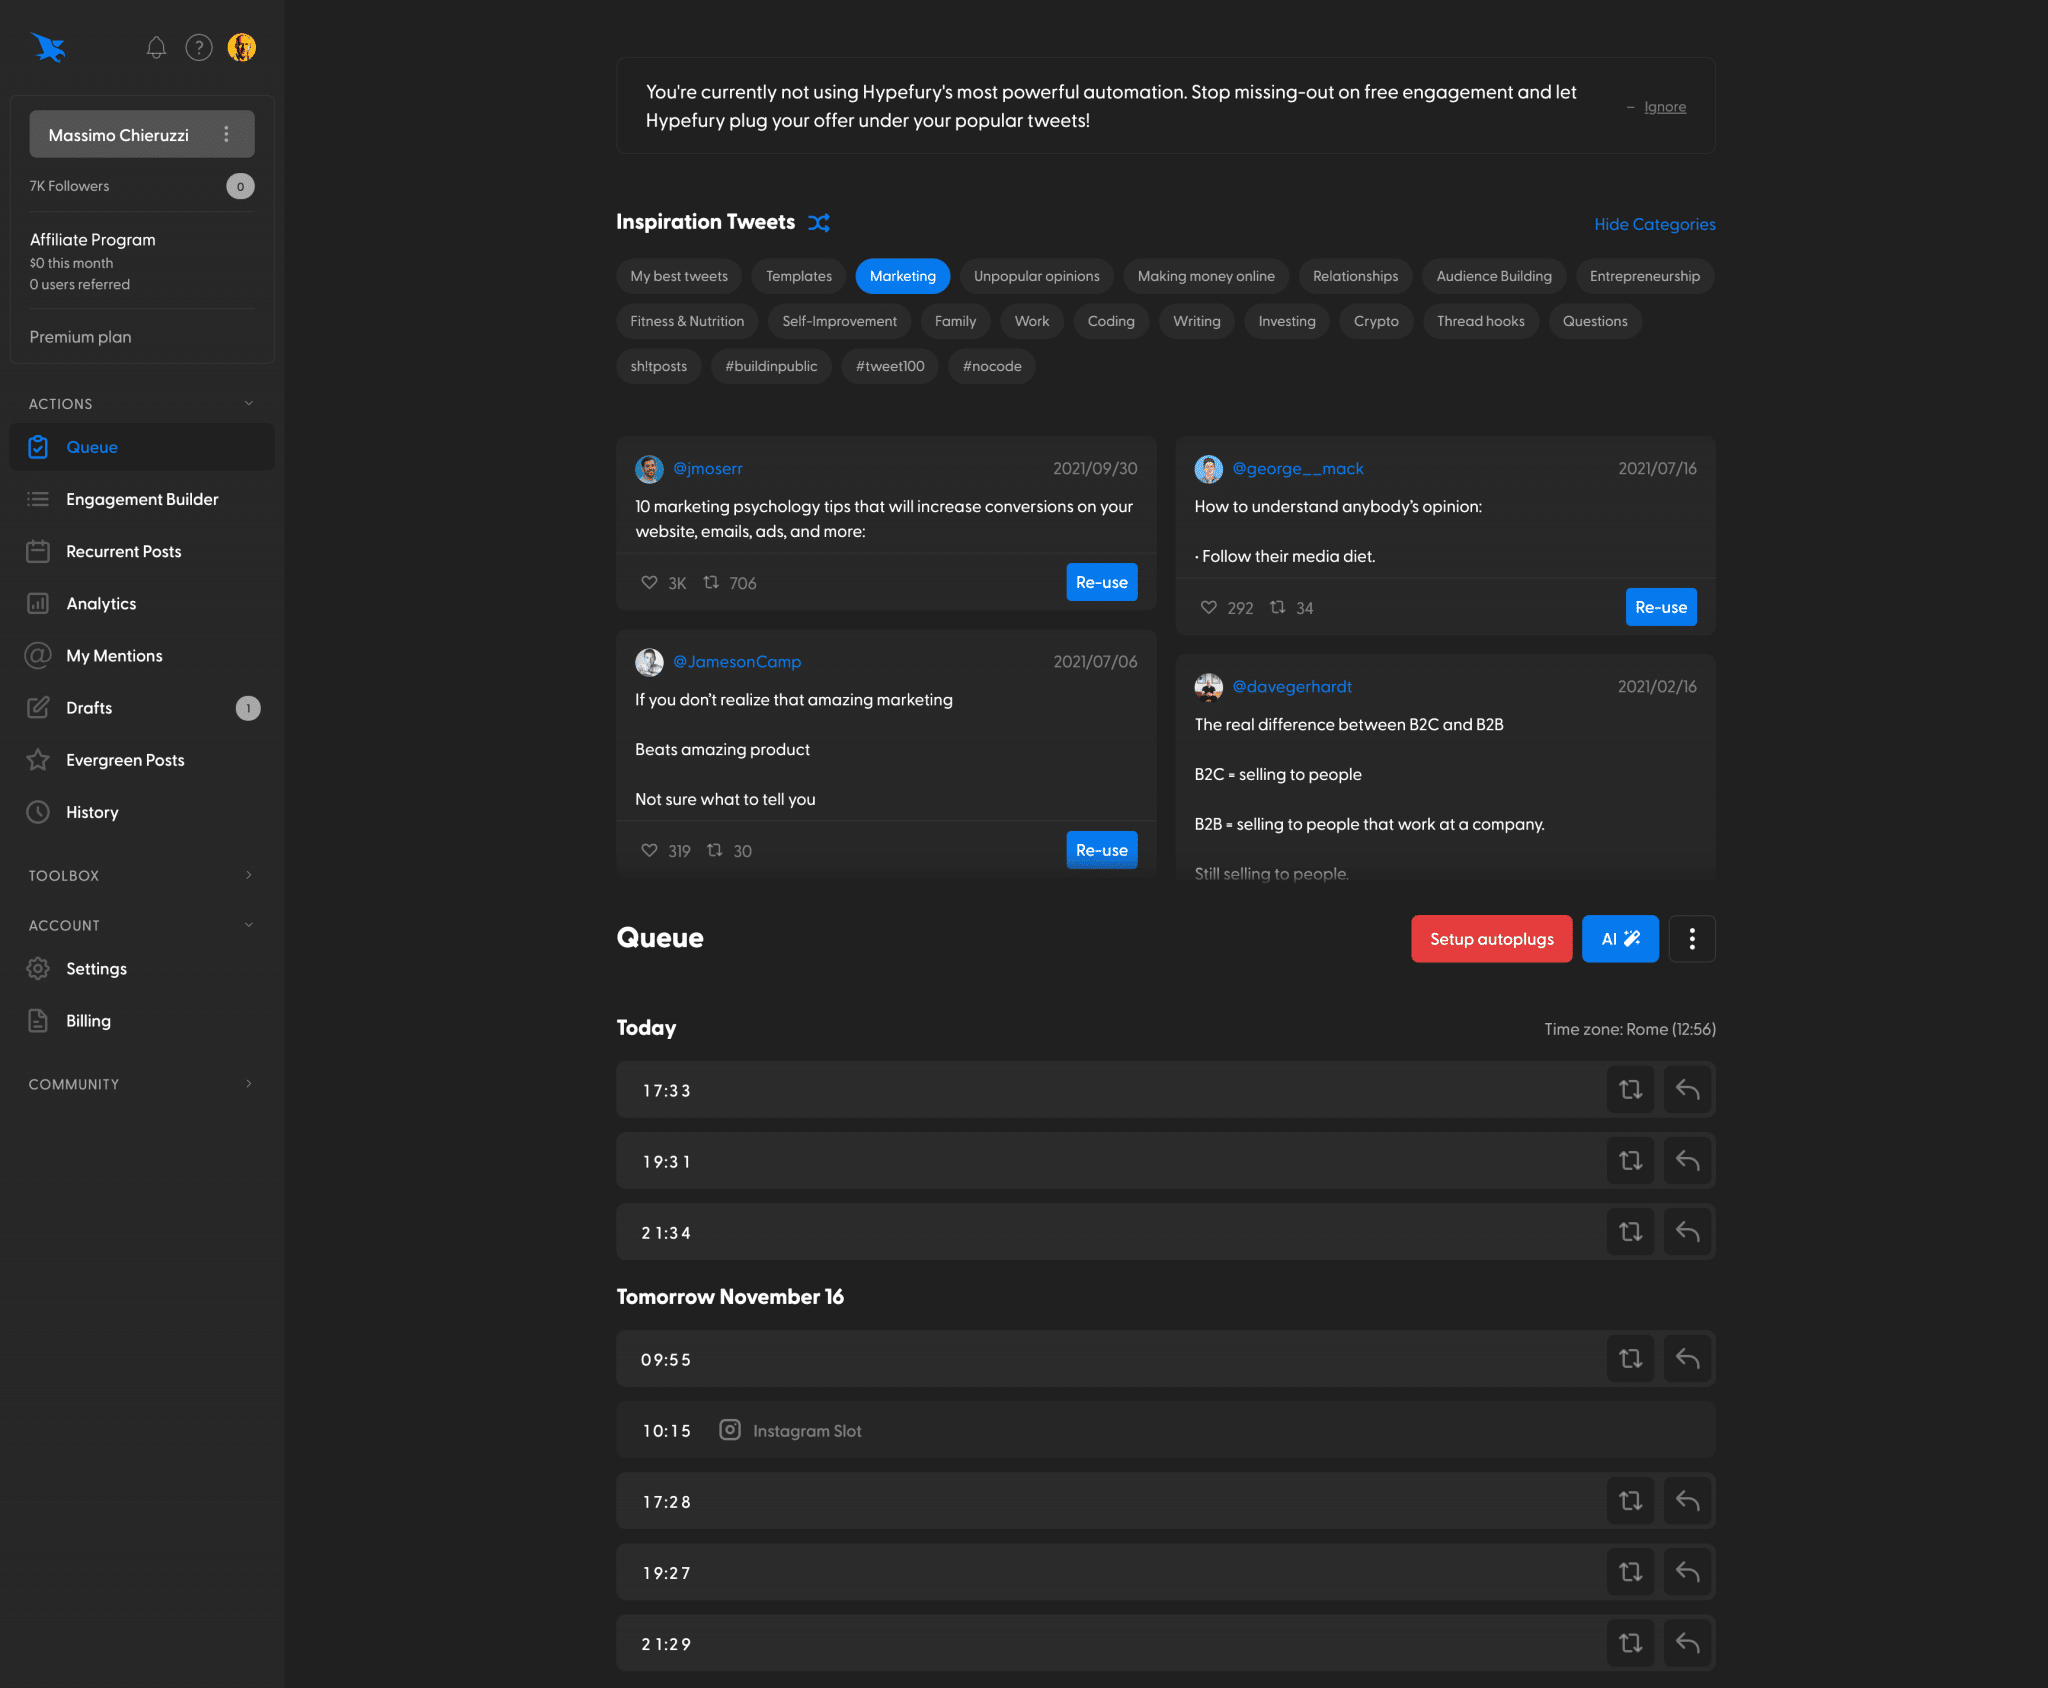2048x1688 pixels.
Task: Click the reply arrow in the 21:34 slot
Action: pyautogui.click(x=1688, y=1232)
